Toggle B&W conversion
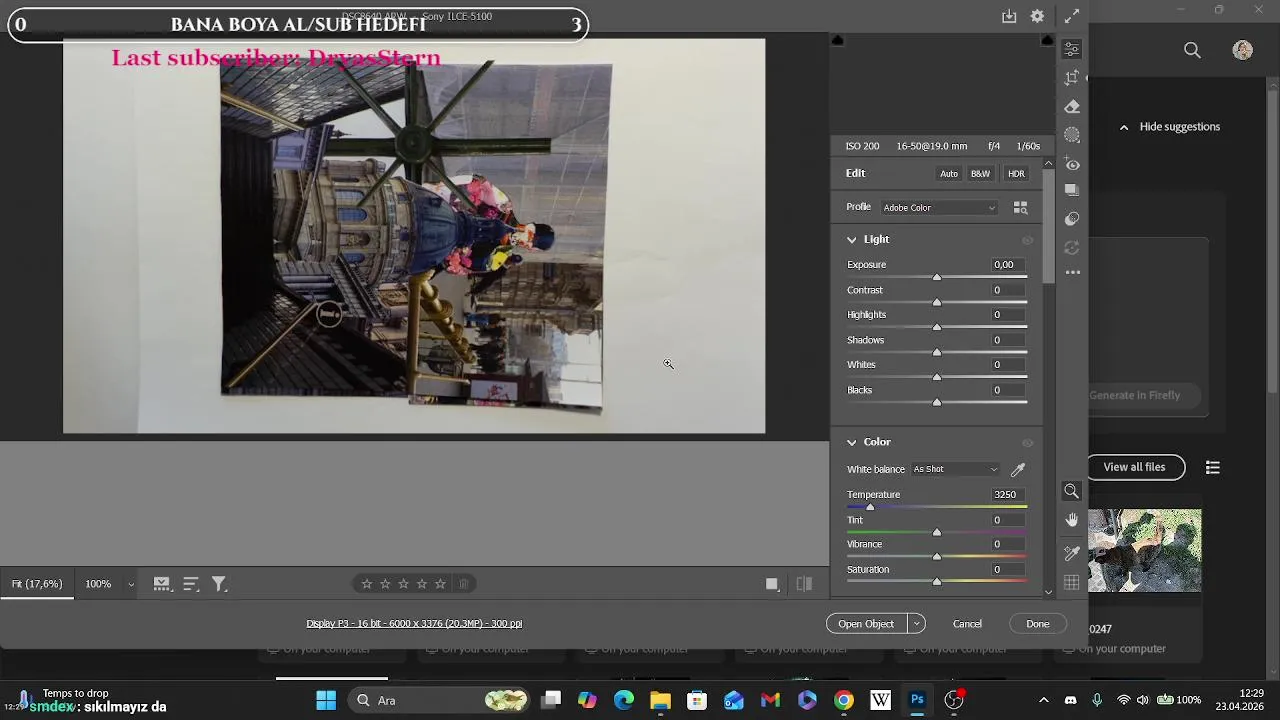 coord(980,173)
